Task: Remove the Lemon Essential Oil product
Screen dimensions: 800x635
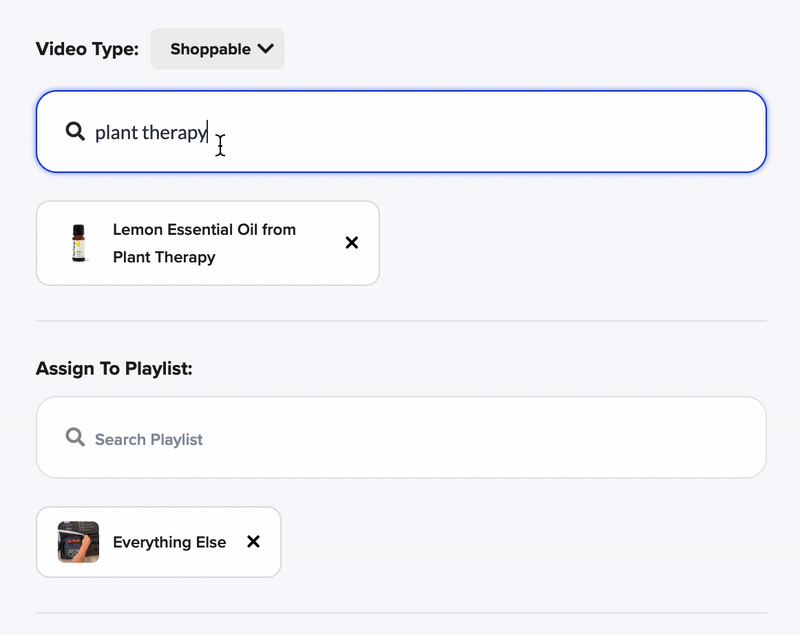Action: [x=351, y=243]
